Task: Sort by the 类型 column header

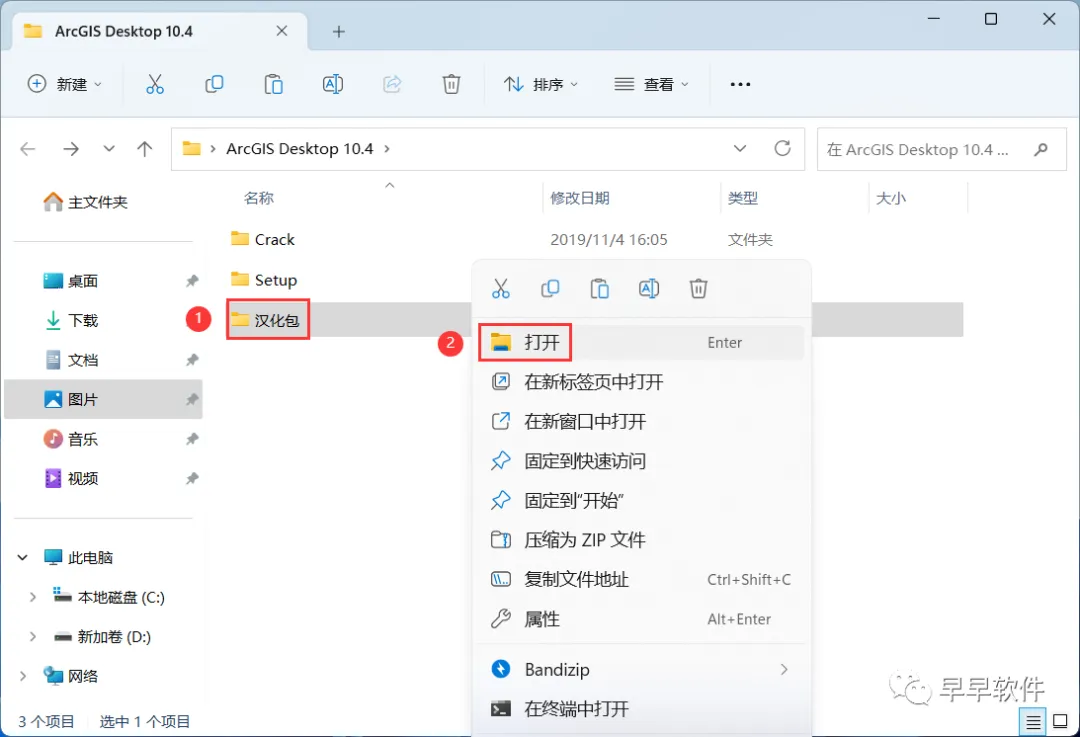Action: click(742, 198)
